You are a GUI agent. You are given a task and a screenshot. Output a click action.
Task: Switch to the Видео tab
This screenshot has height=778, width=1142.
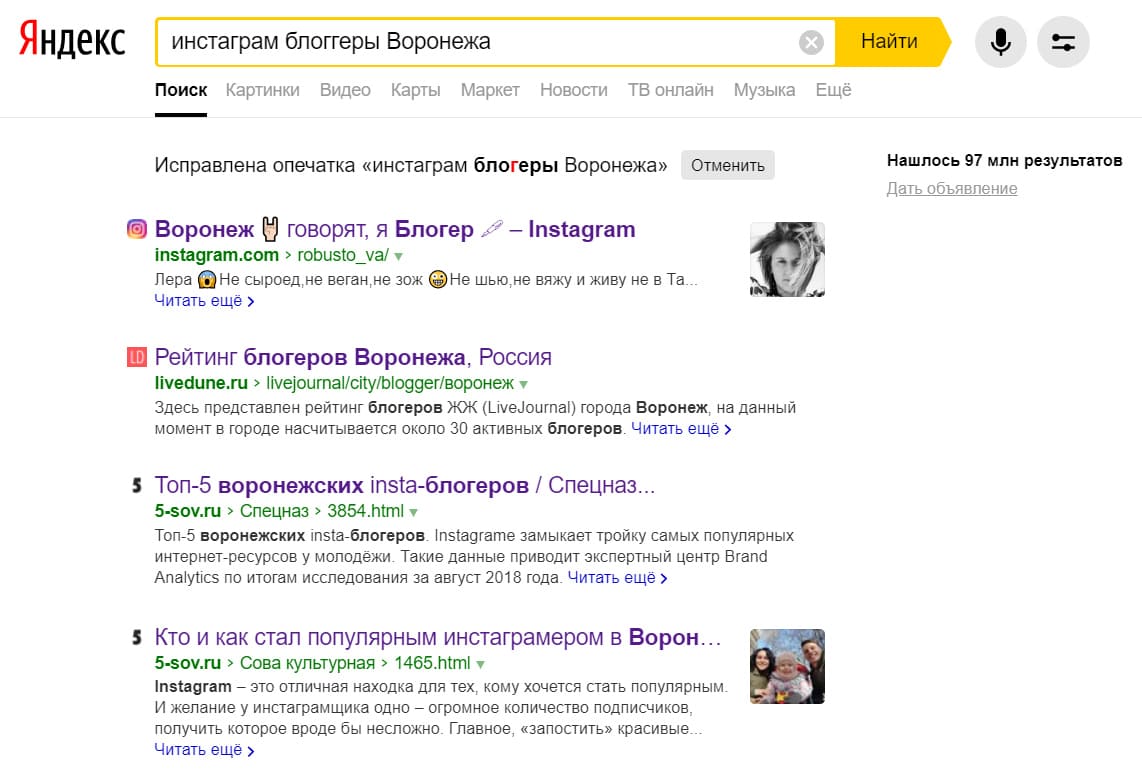[x=345, y=90]
